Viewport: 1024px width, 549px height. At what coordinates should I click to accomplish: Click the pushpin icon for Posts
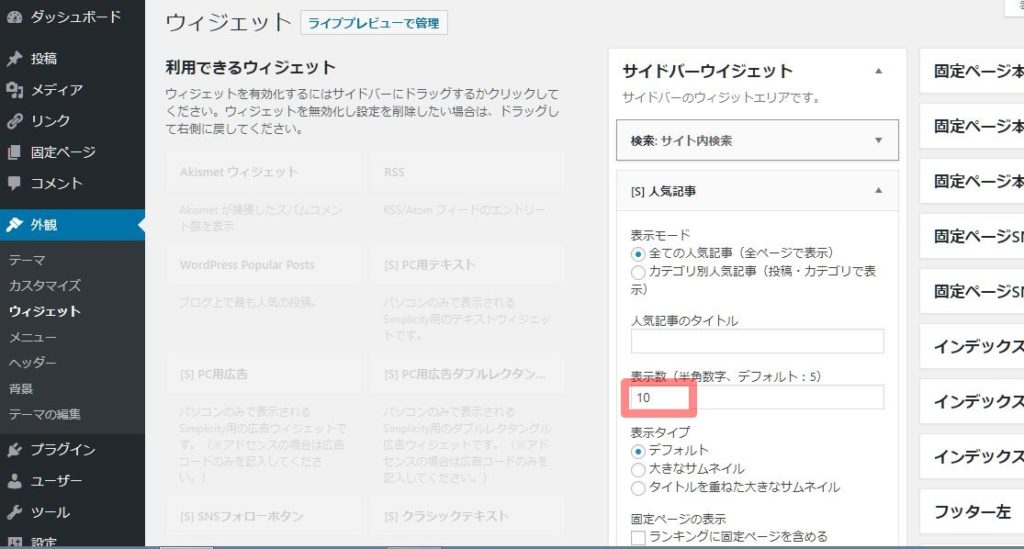(14, 59)
